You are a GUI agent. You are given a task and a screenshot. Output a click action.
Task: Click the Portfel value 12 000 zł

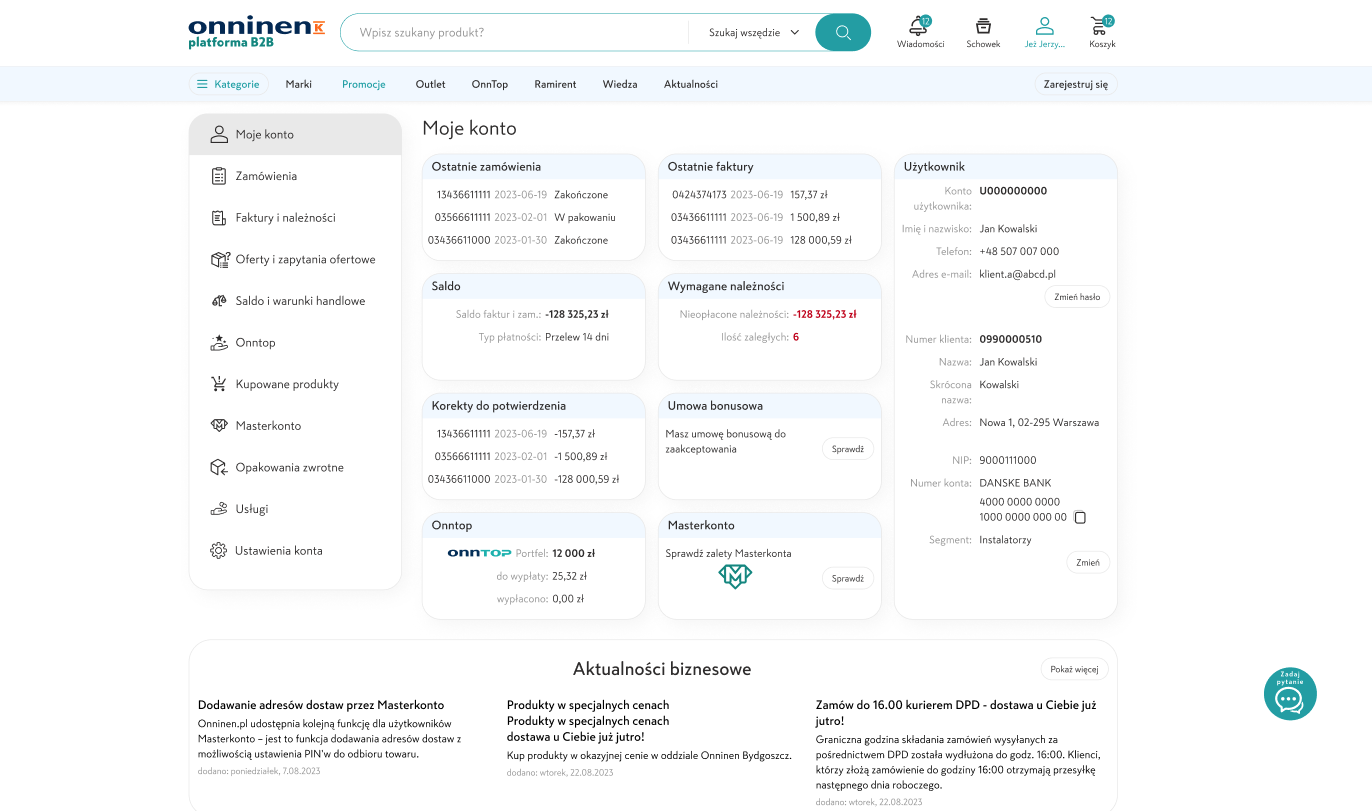click(574, 553)
